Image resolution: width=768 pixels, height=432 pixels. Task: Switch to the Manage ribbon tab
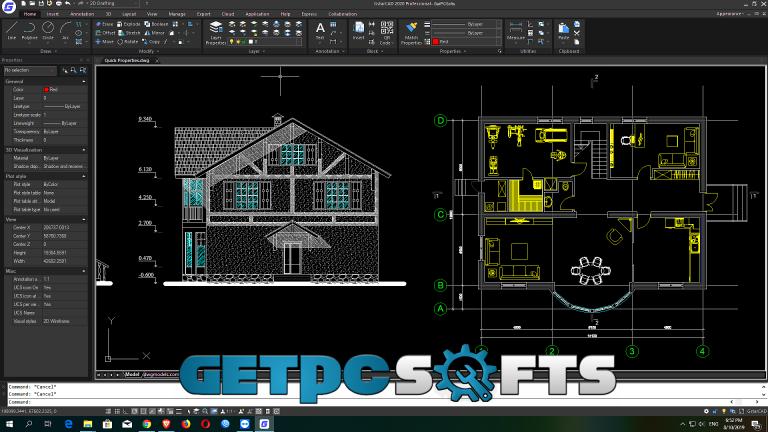177,14
